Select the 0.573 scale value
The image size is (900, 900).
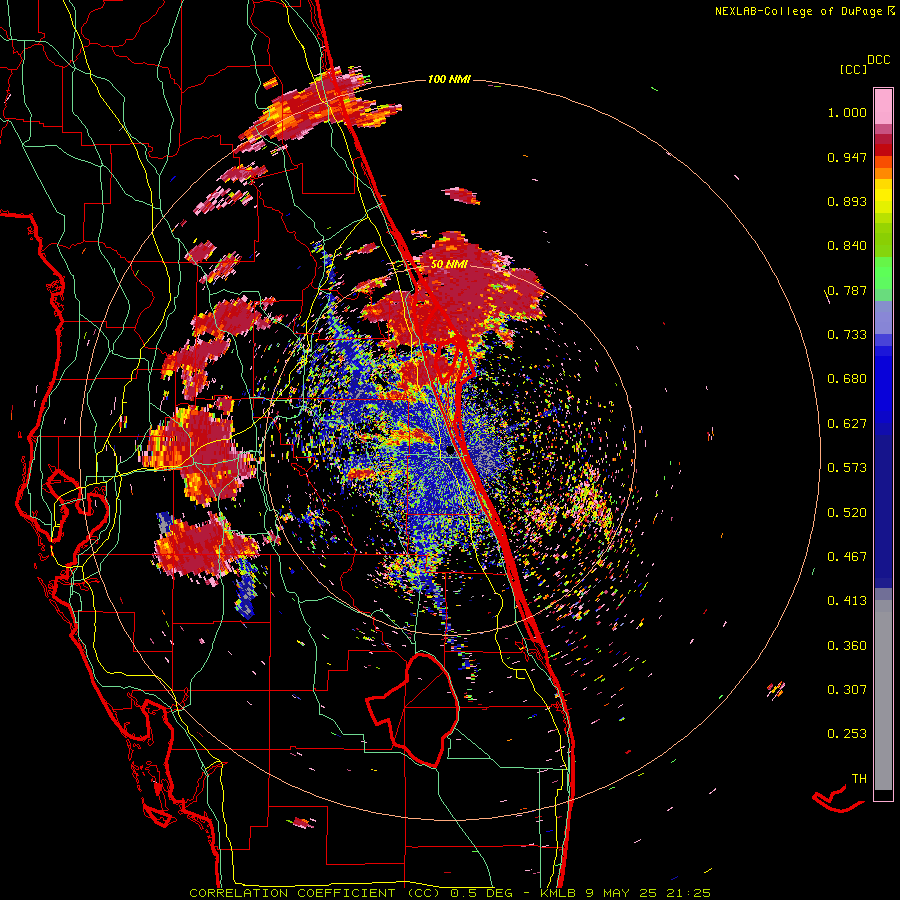[847, 468]
